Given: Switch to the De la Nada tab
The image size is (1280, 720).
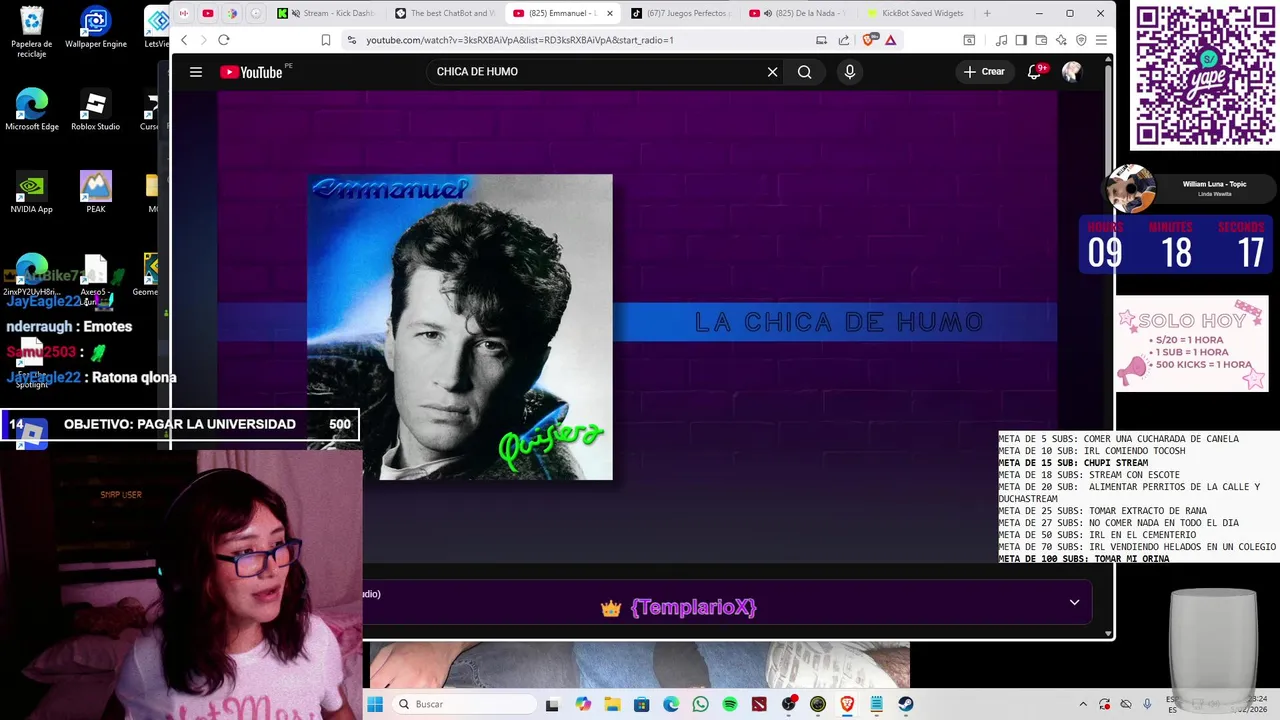Looking at the screenshot, I should tap(798, 13).
